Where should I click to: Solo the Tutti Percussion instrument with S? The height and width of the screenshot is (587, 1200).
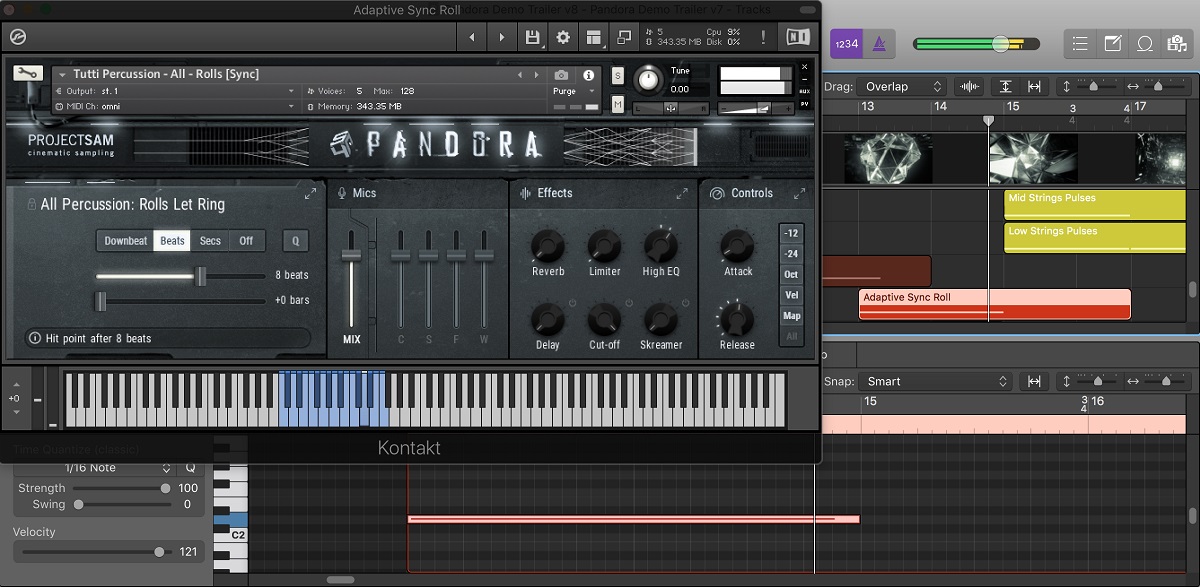click(617, 76)
